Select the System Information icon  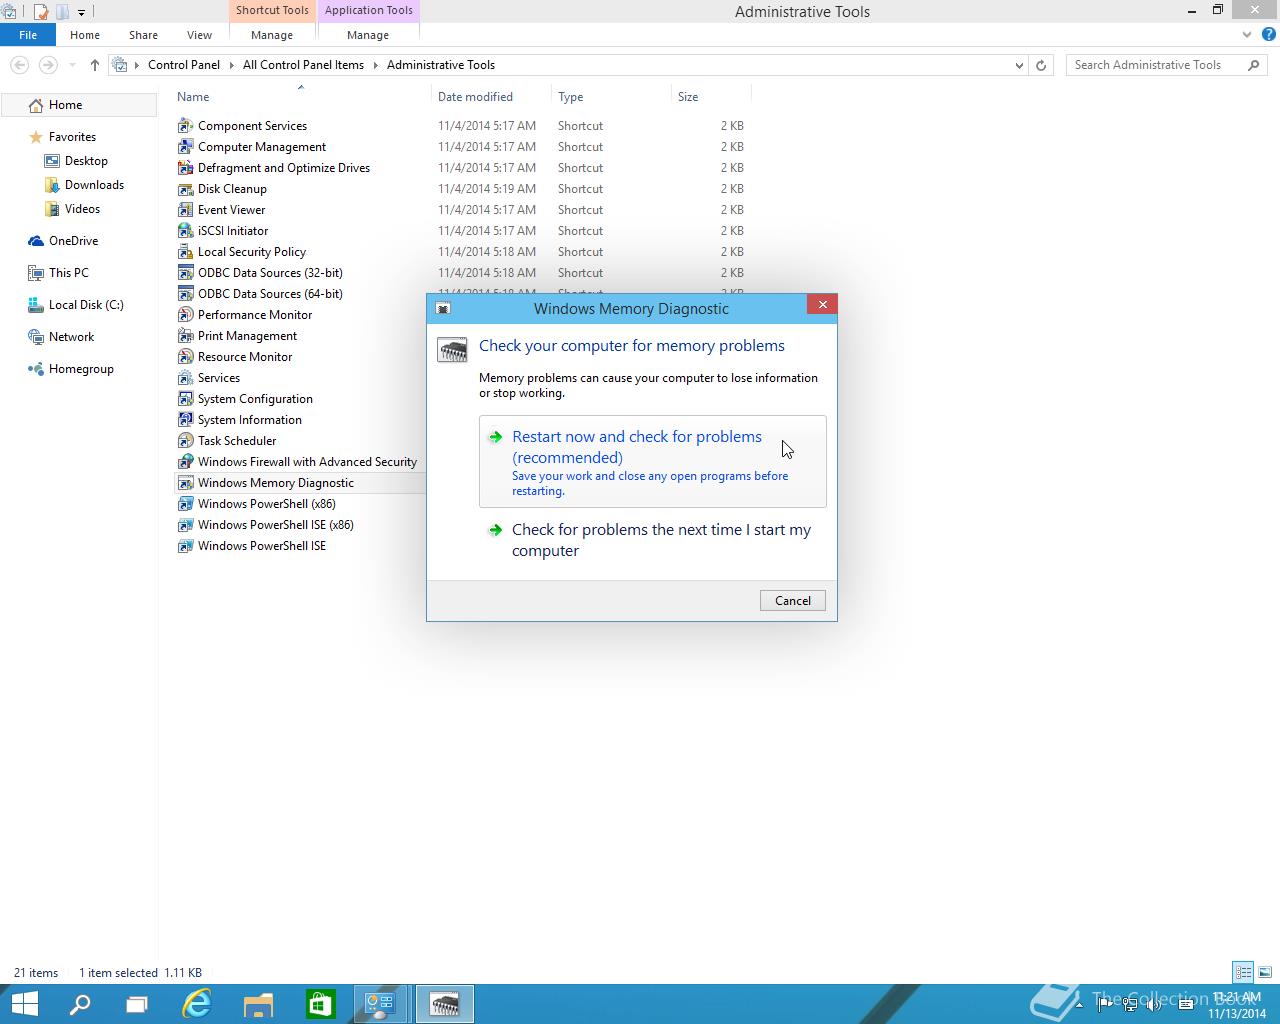click(x=185, y=420)
